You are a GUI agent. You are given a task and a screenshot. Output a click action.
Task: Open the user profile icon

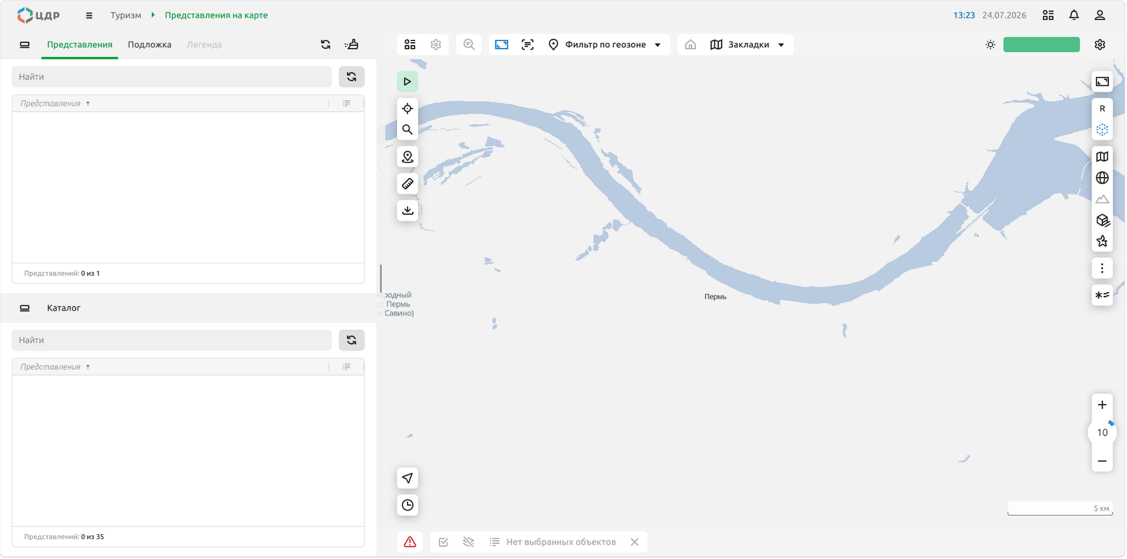point(1100,15)
